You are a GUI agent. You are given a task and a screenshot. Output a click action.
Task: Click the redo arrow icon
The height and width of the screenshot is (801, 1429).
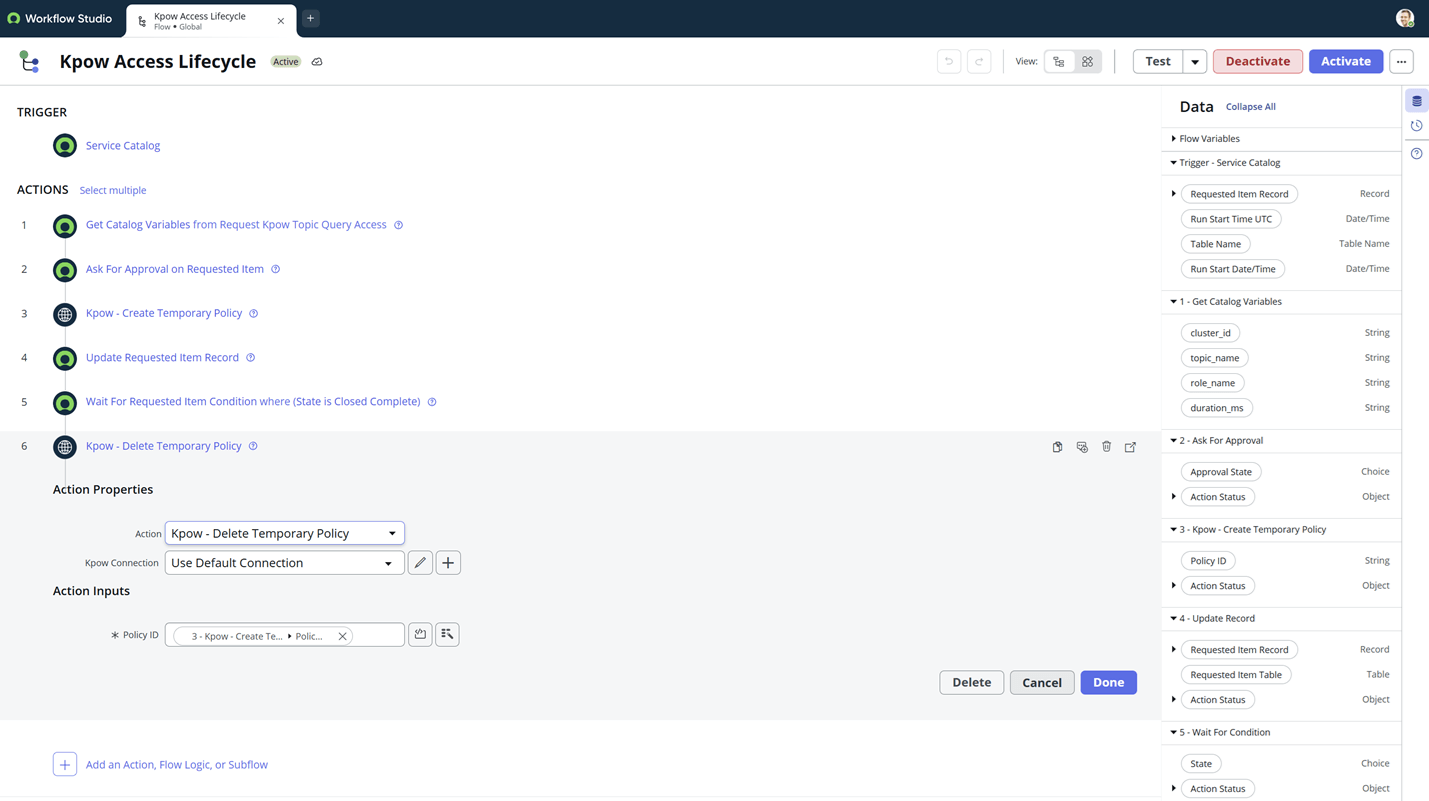coord(979,62)
